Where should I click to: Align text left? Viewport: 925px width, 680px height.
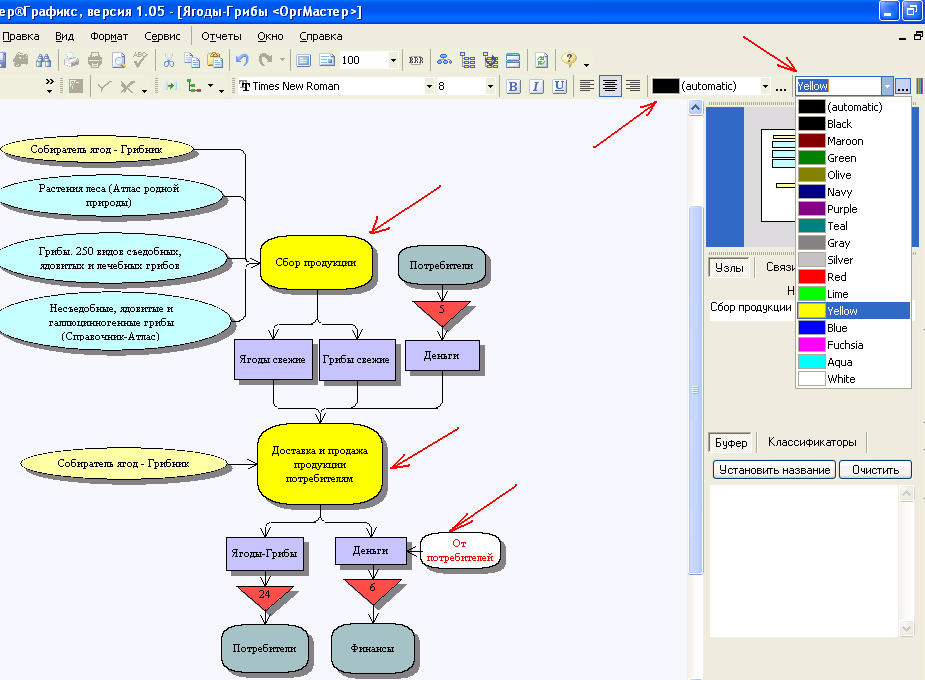tap(586, 86)
